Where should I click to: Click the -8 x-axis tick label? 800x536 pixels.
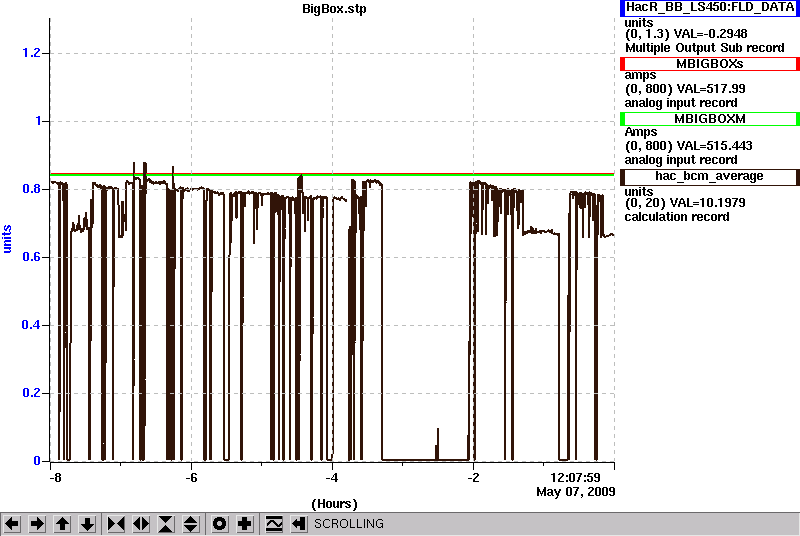[55, 478]
